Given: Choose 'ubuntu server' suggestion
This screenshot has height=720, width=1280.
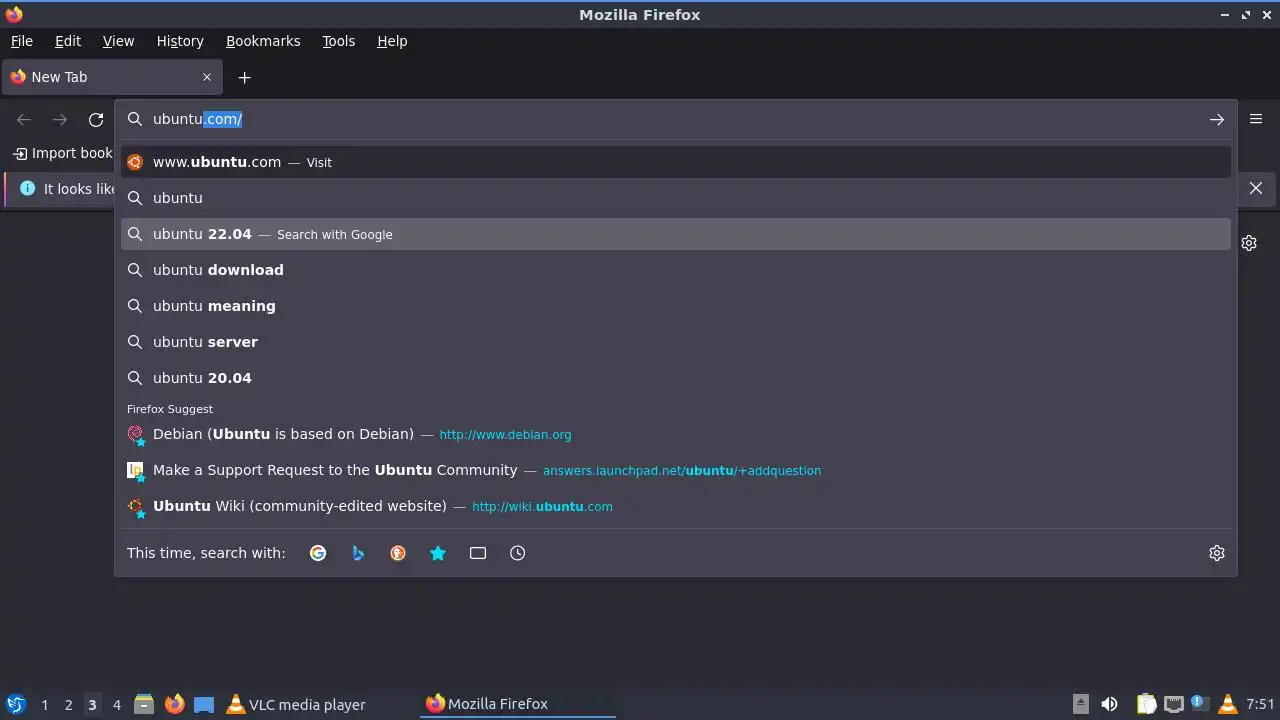Looking at the screenshot, I should [x=676, y=342].
